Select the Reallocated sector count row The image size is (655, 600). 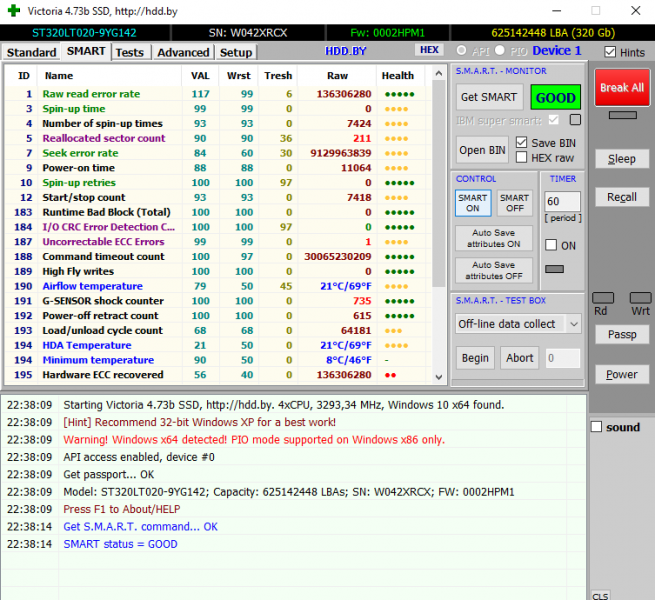[x=104, y=138]
